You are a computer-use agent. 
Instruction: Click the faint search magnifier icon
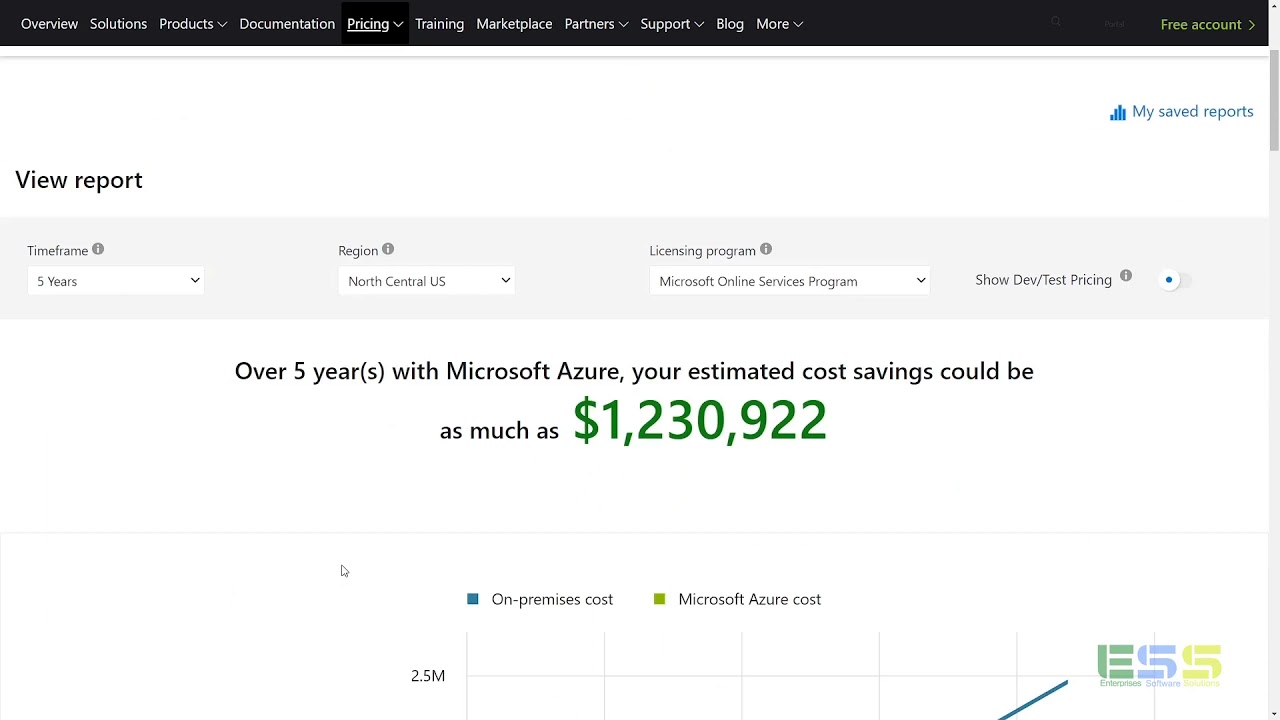click(1056, 22)
